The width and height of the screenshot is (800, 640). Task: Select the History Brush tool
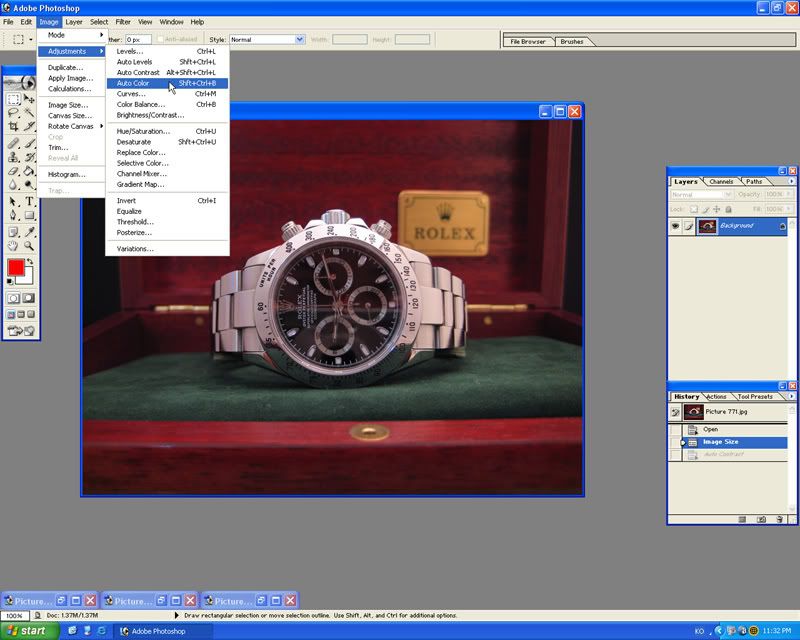coord(29,157)
